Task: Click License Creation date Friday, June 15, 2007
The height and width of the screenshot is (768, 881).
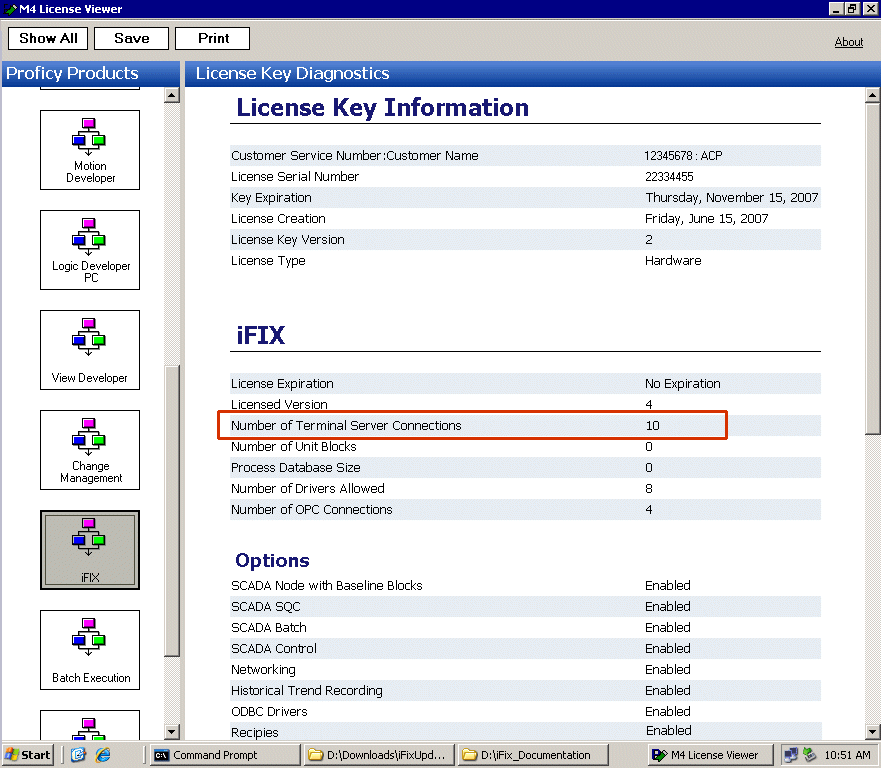Action: 706,219
